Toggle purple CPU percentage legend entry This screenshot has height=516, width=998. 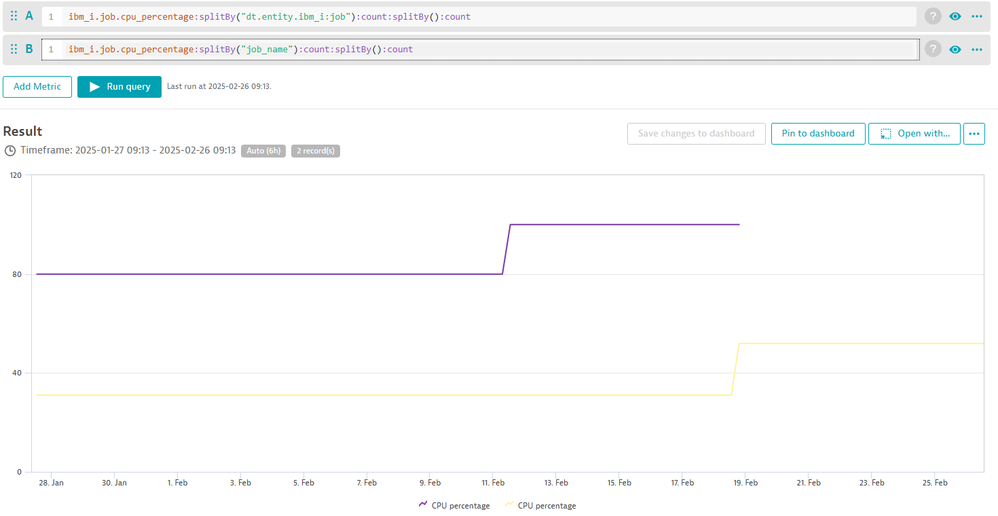pyautogui.click(x=454, y=506)
